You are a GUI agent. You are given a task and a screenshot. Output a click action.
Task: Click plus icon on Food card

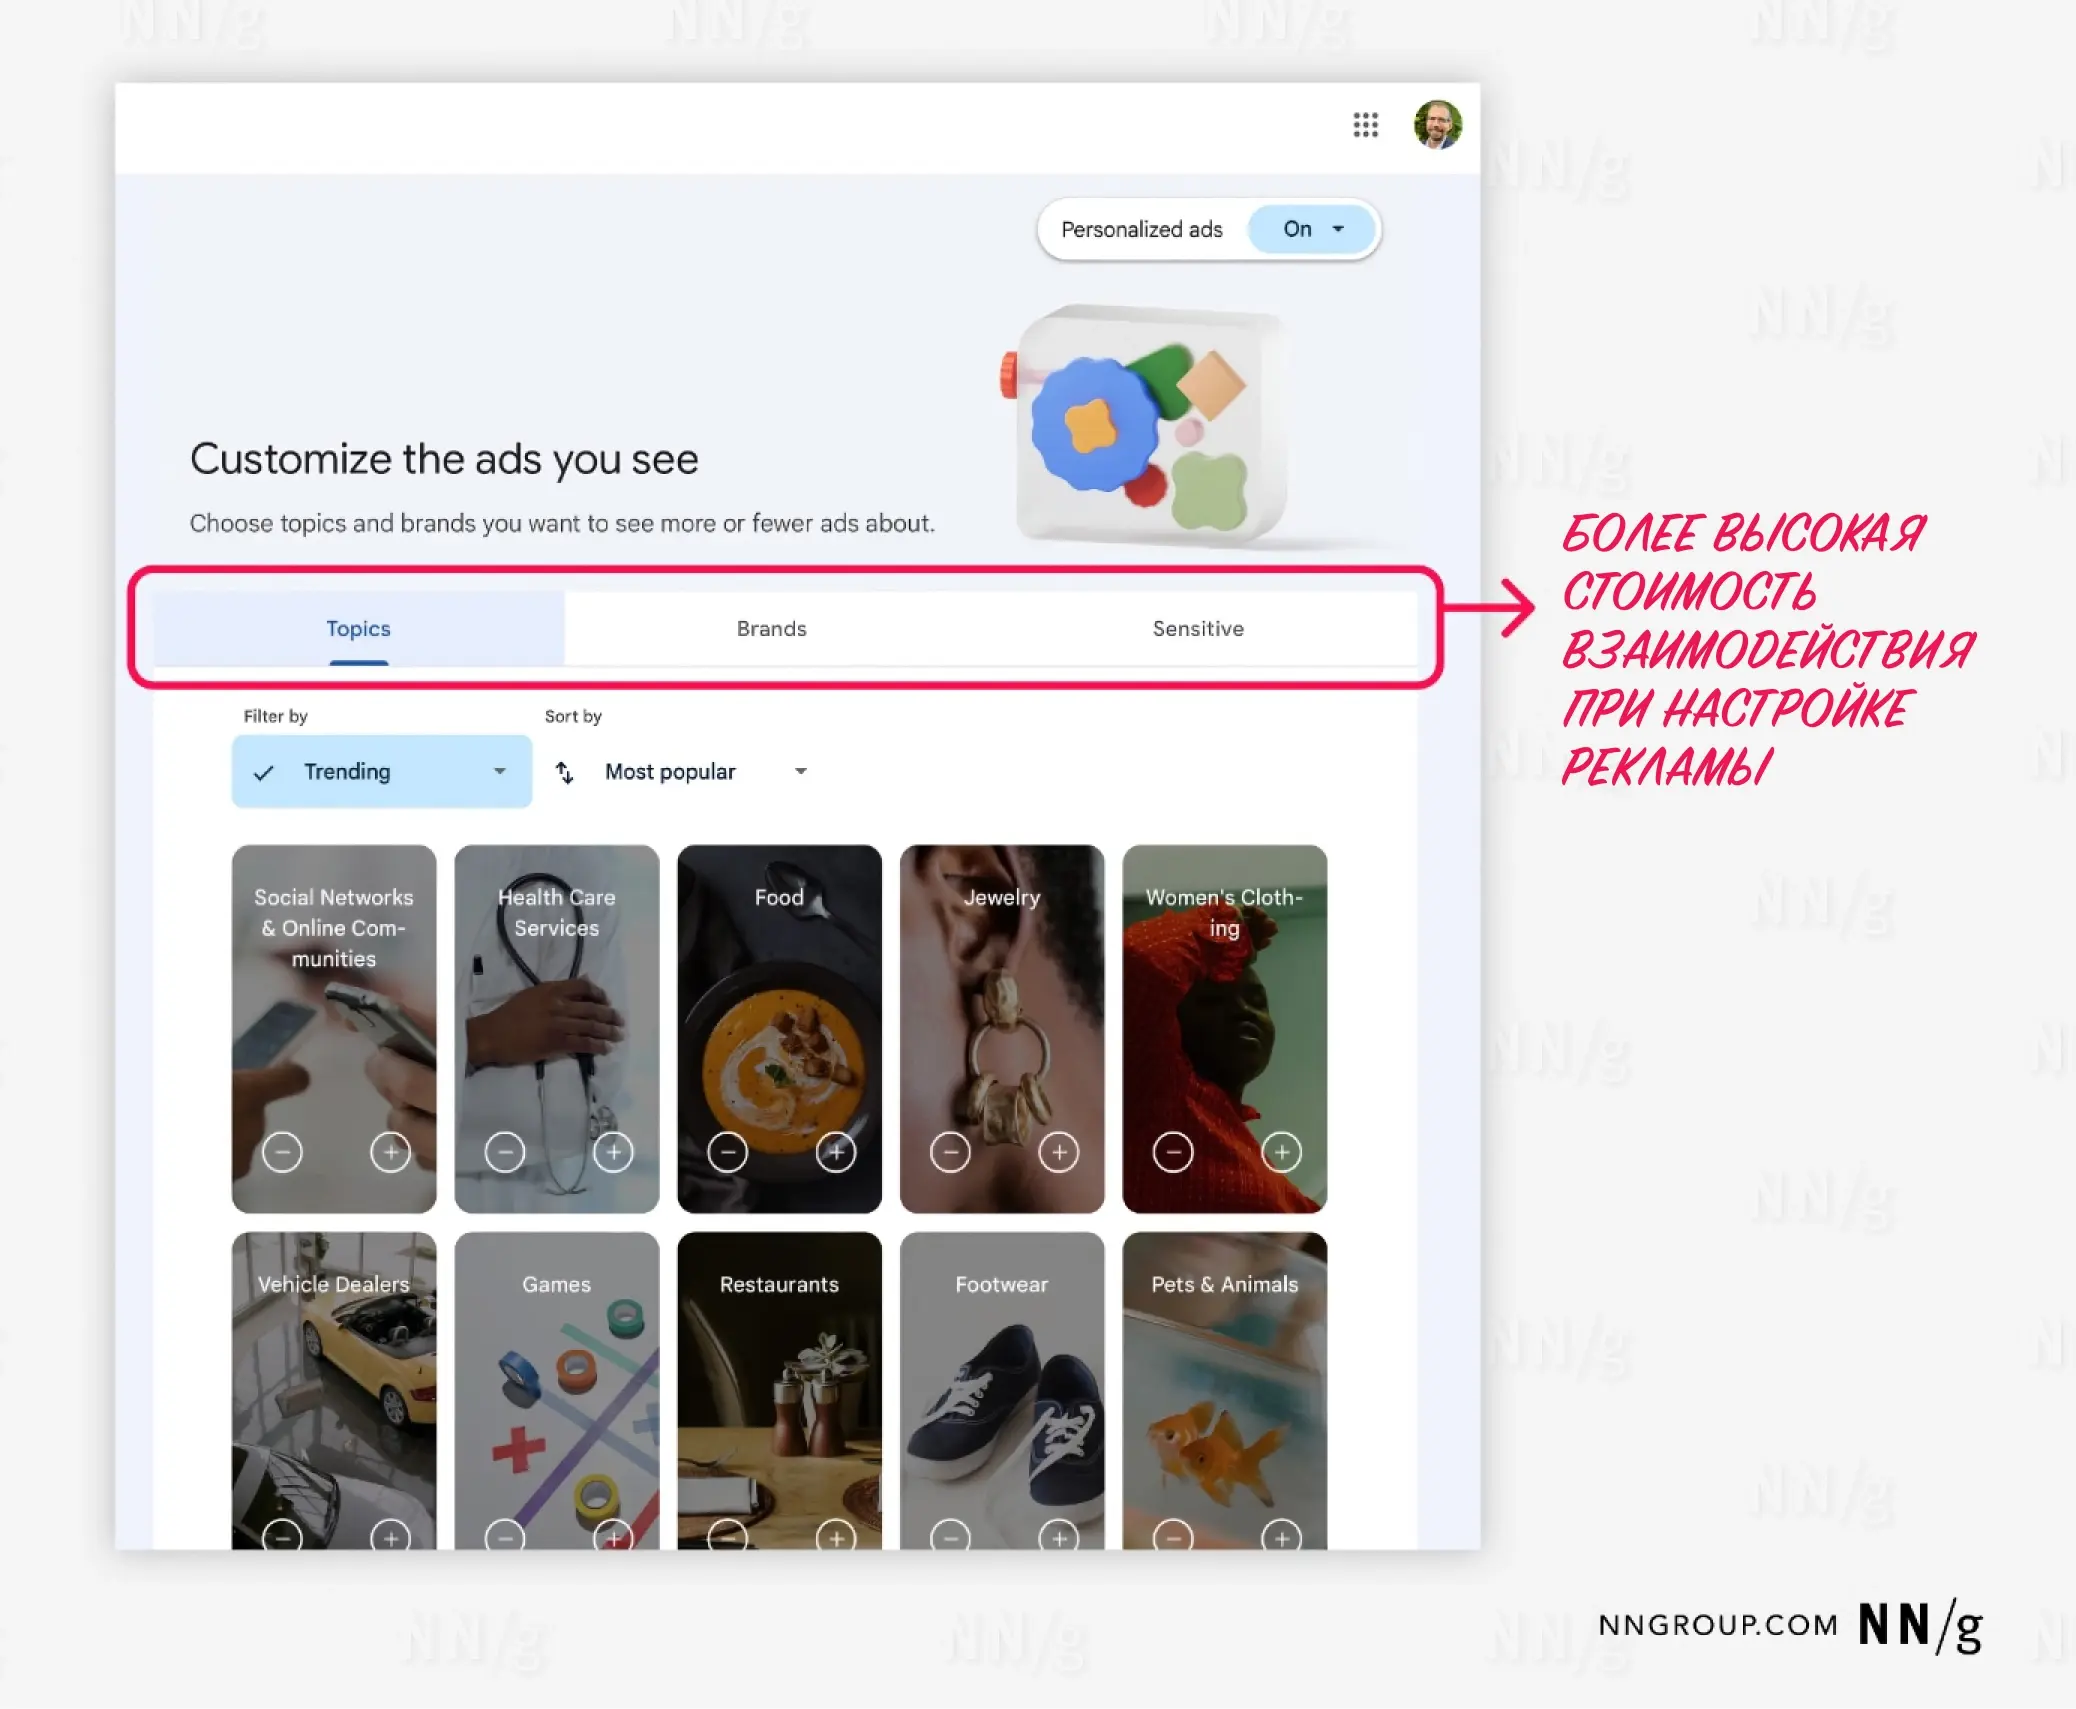tap(836, 1152)
